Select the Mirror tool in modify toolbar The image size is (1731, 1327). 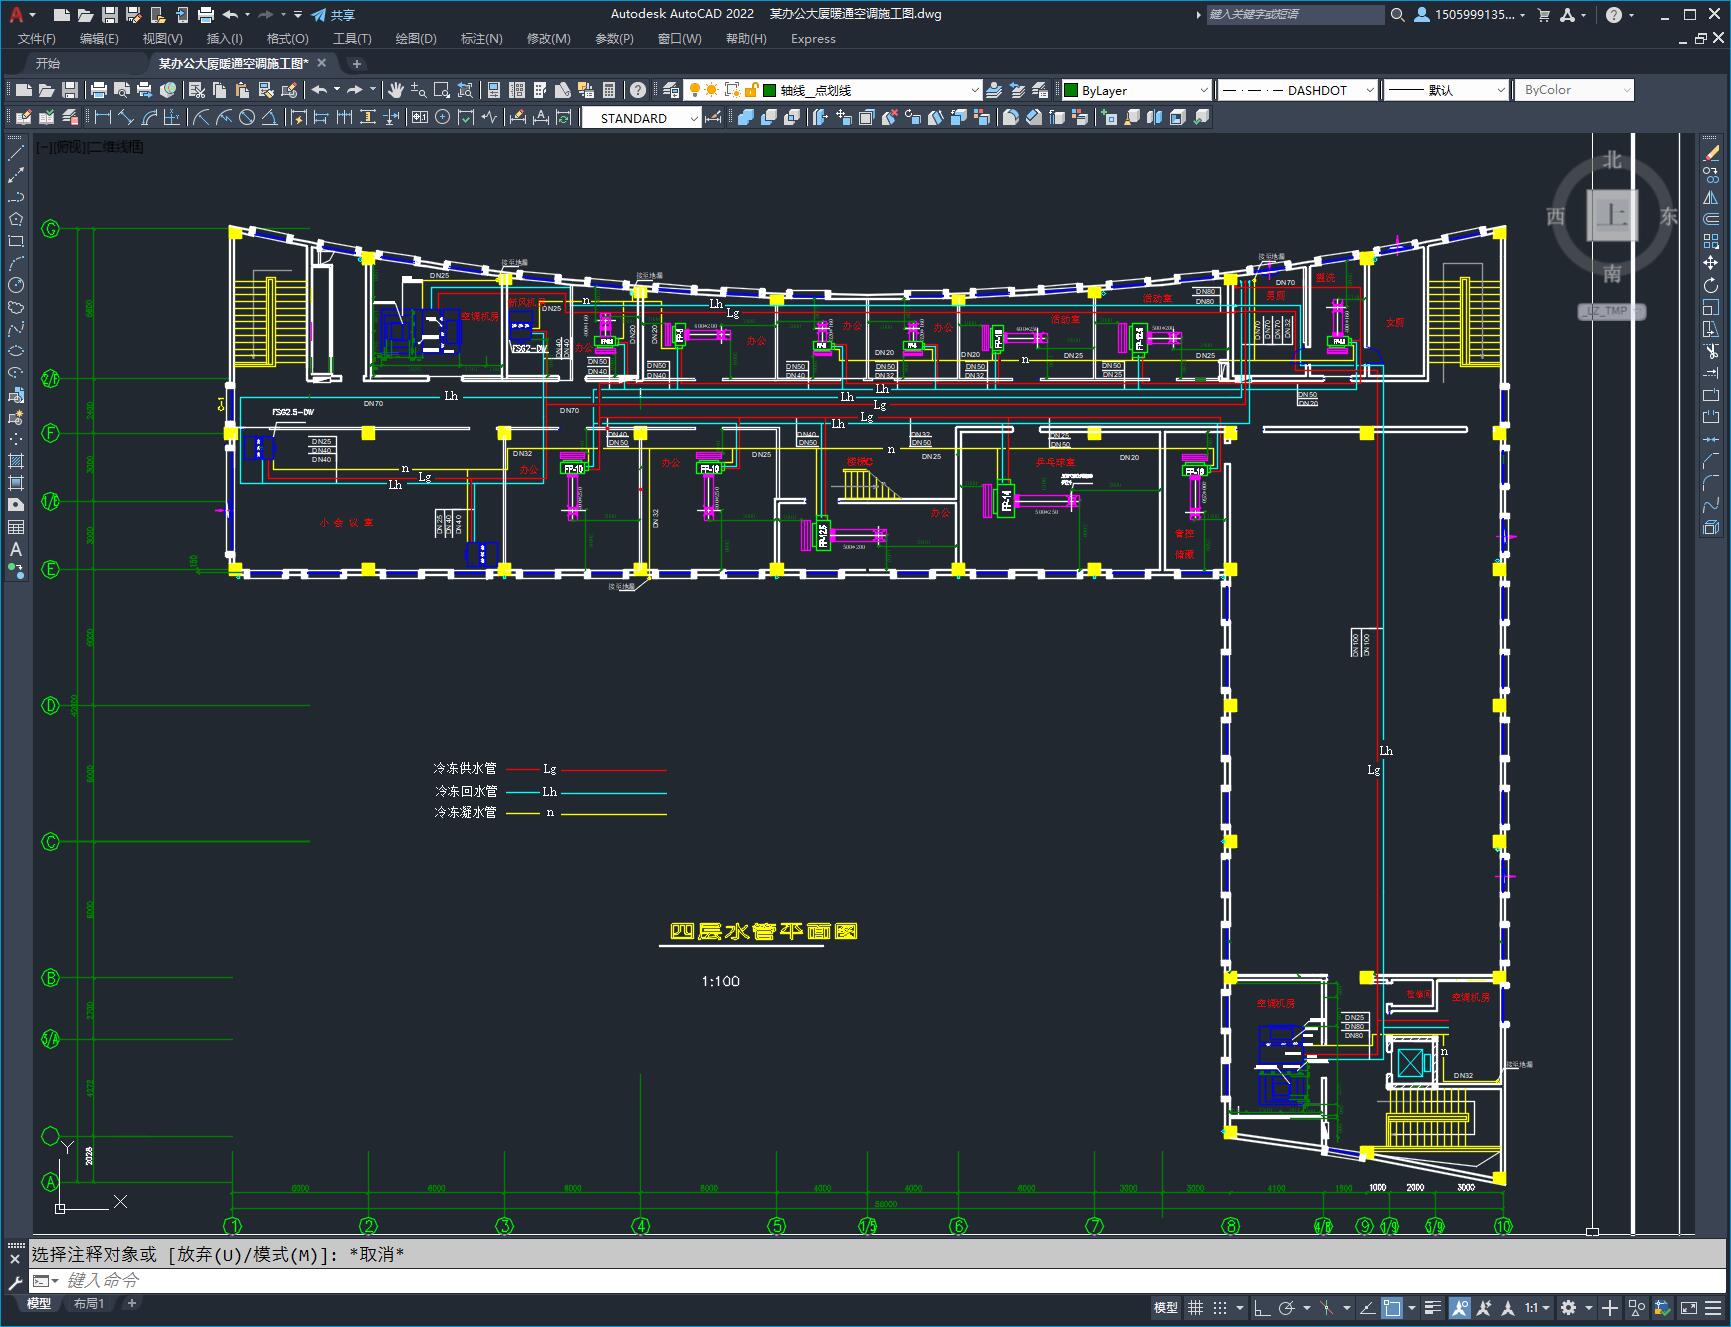1711,197
